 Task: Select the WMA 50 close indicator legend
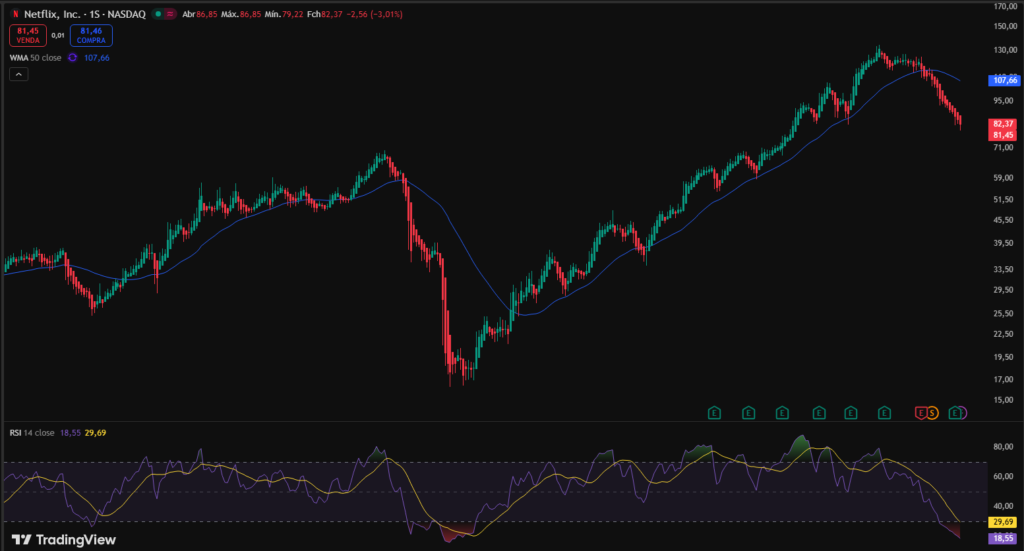tap(35, 57)
